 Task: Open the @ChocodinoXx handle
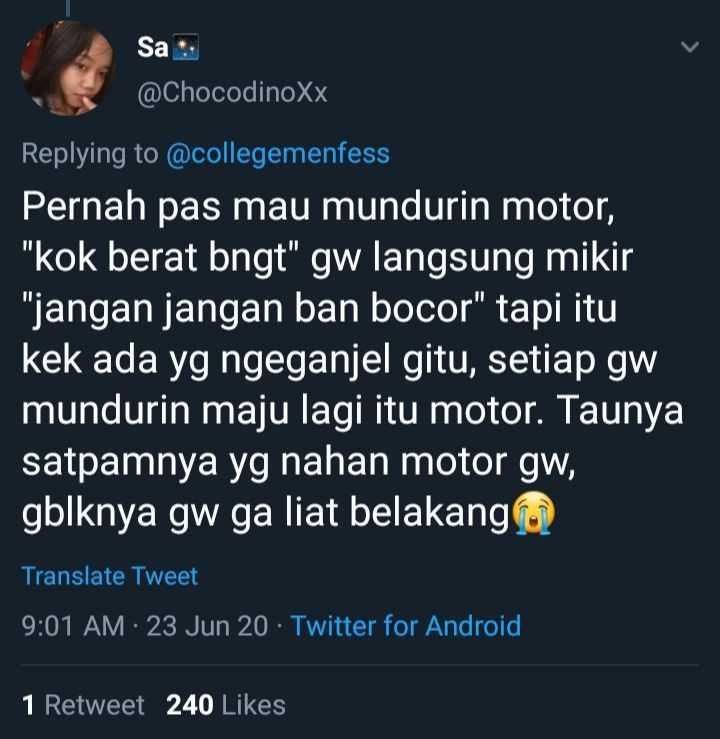tap(232, 92)
